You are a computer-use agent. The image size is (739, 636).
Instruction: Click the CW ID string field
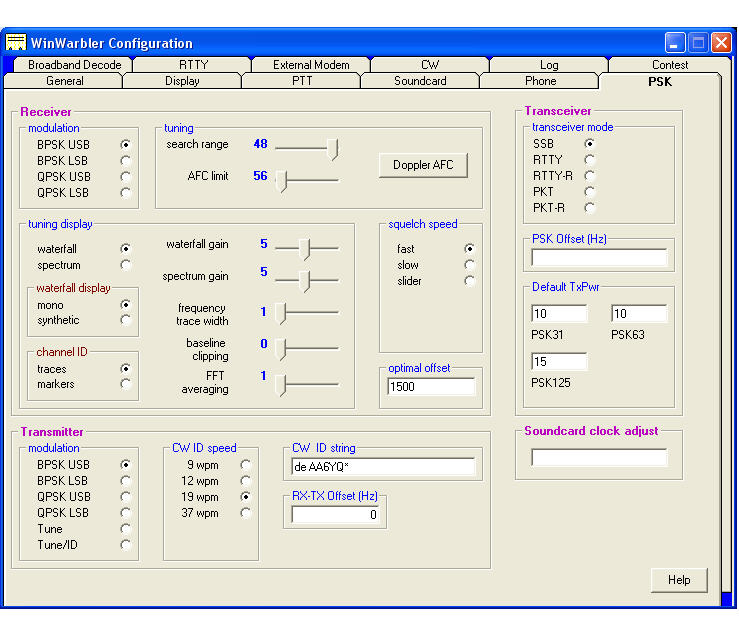pos(383,467)
